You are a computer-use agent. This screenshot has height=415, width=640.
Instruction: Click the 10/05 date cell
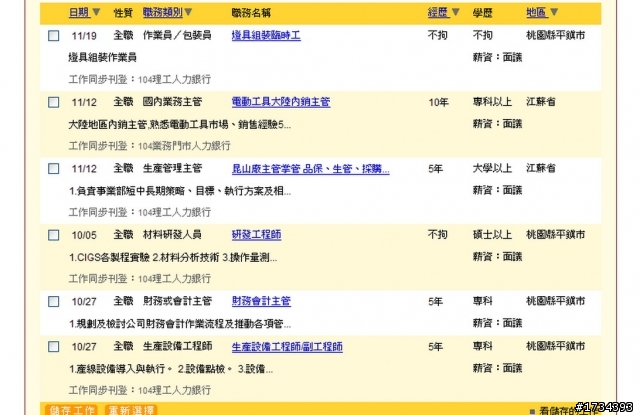[x=84, y=235]
